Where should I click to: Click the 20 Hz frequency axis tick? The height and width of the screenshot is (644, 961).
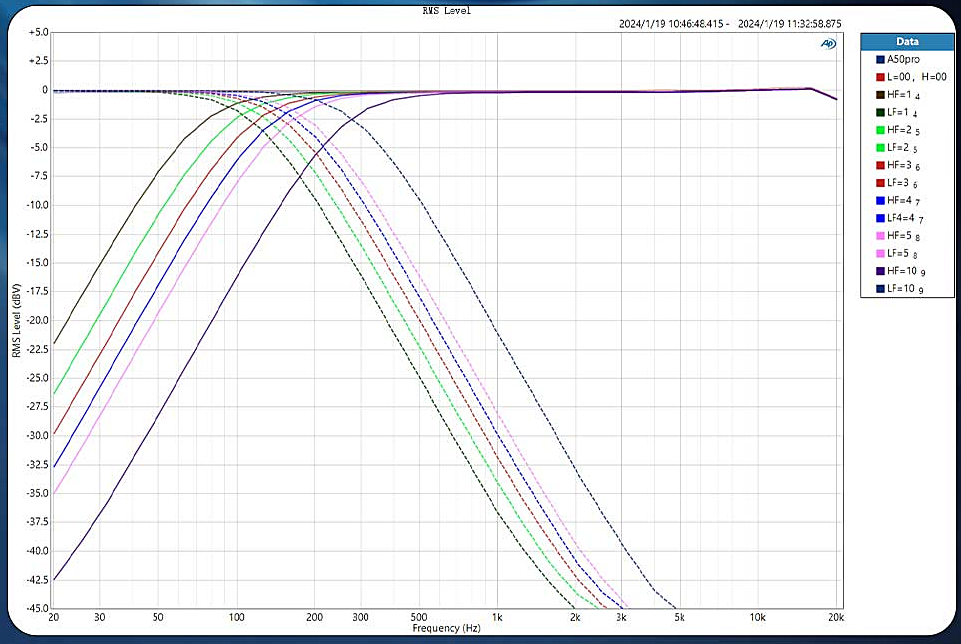point(54,618)
